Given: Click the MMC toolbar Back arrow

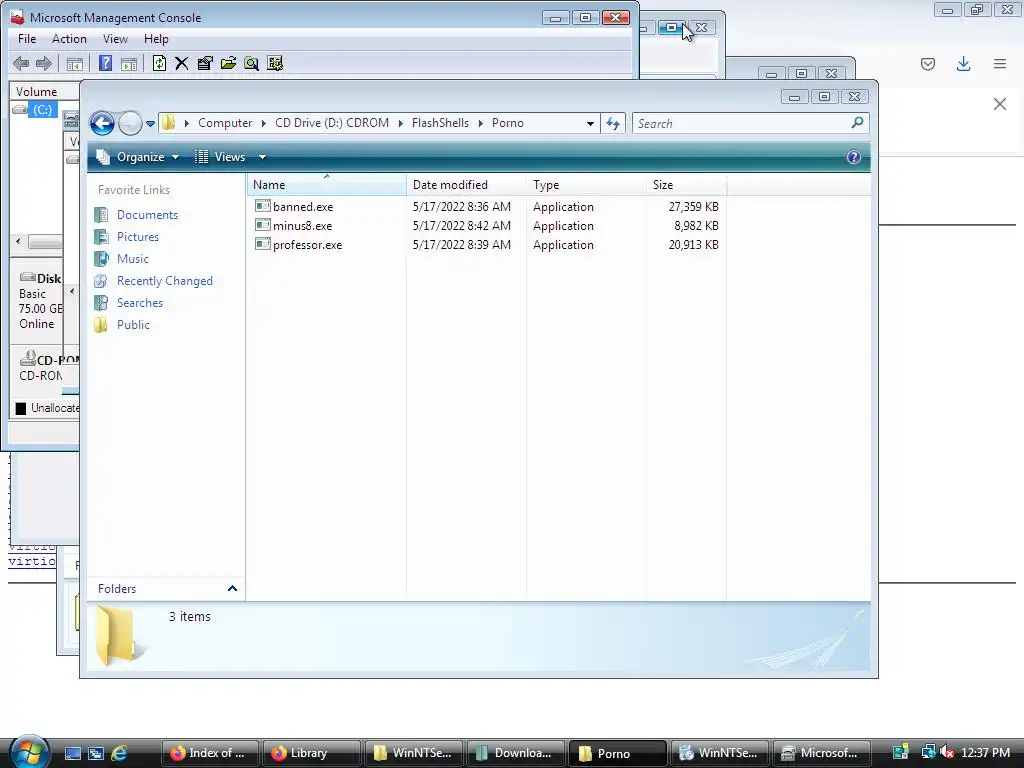Looking at the screenshot, I should 21,63.
